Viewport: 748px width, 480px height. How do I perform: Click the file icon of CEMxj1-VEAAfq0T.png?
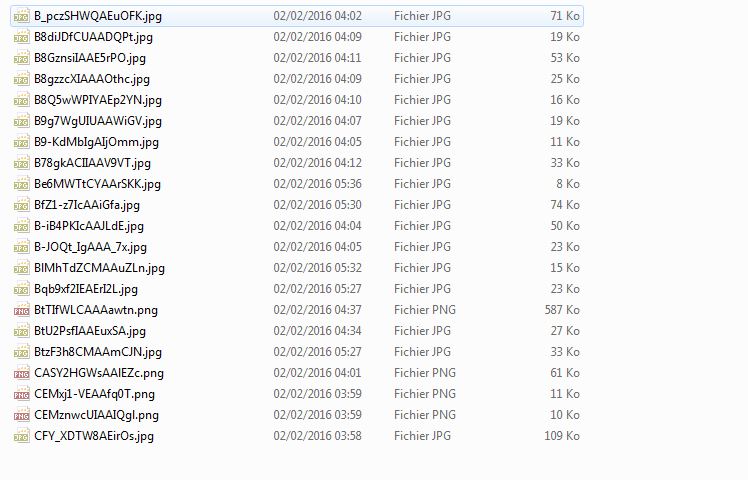(21, 394)
